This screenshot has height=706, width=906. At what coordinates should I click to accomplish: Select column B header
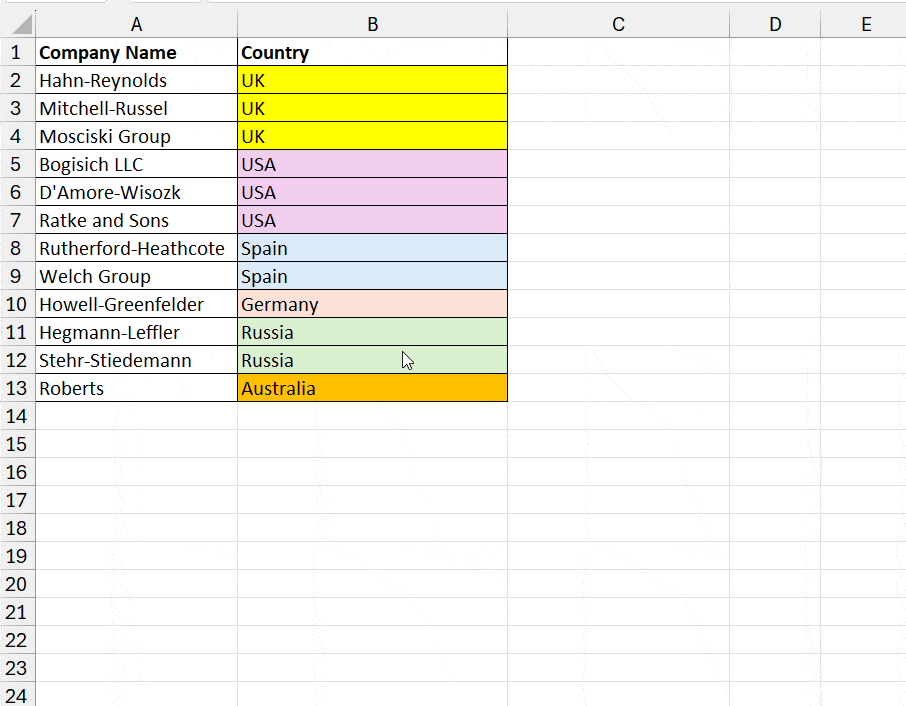click(x=373, y=24)
